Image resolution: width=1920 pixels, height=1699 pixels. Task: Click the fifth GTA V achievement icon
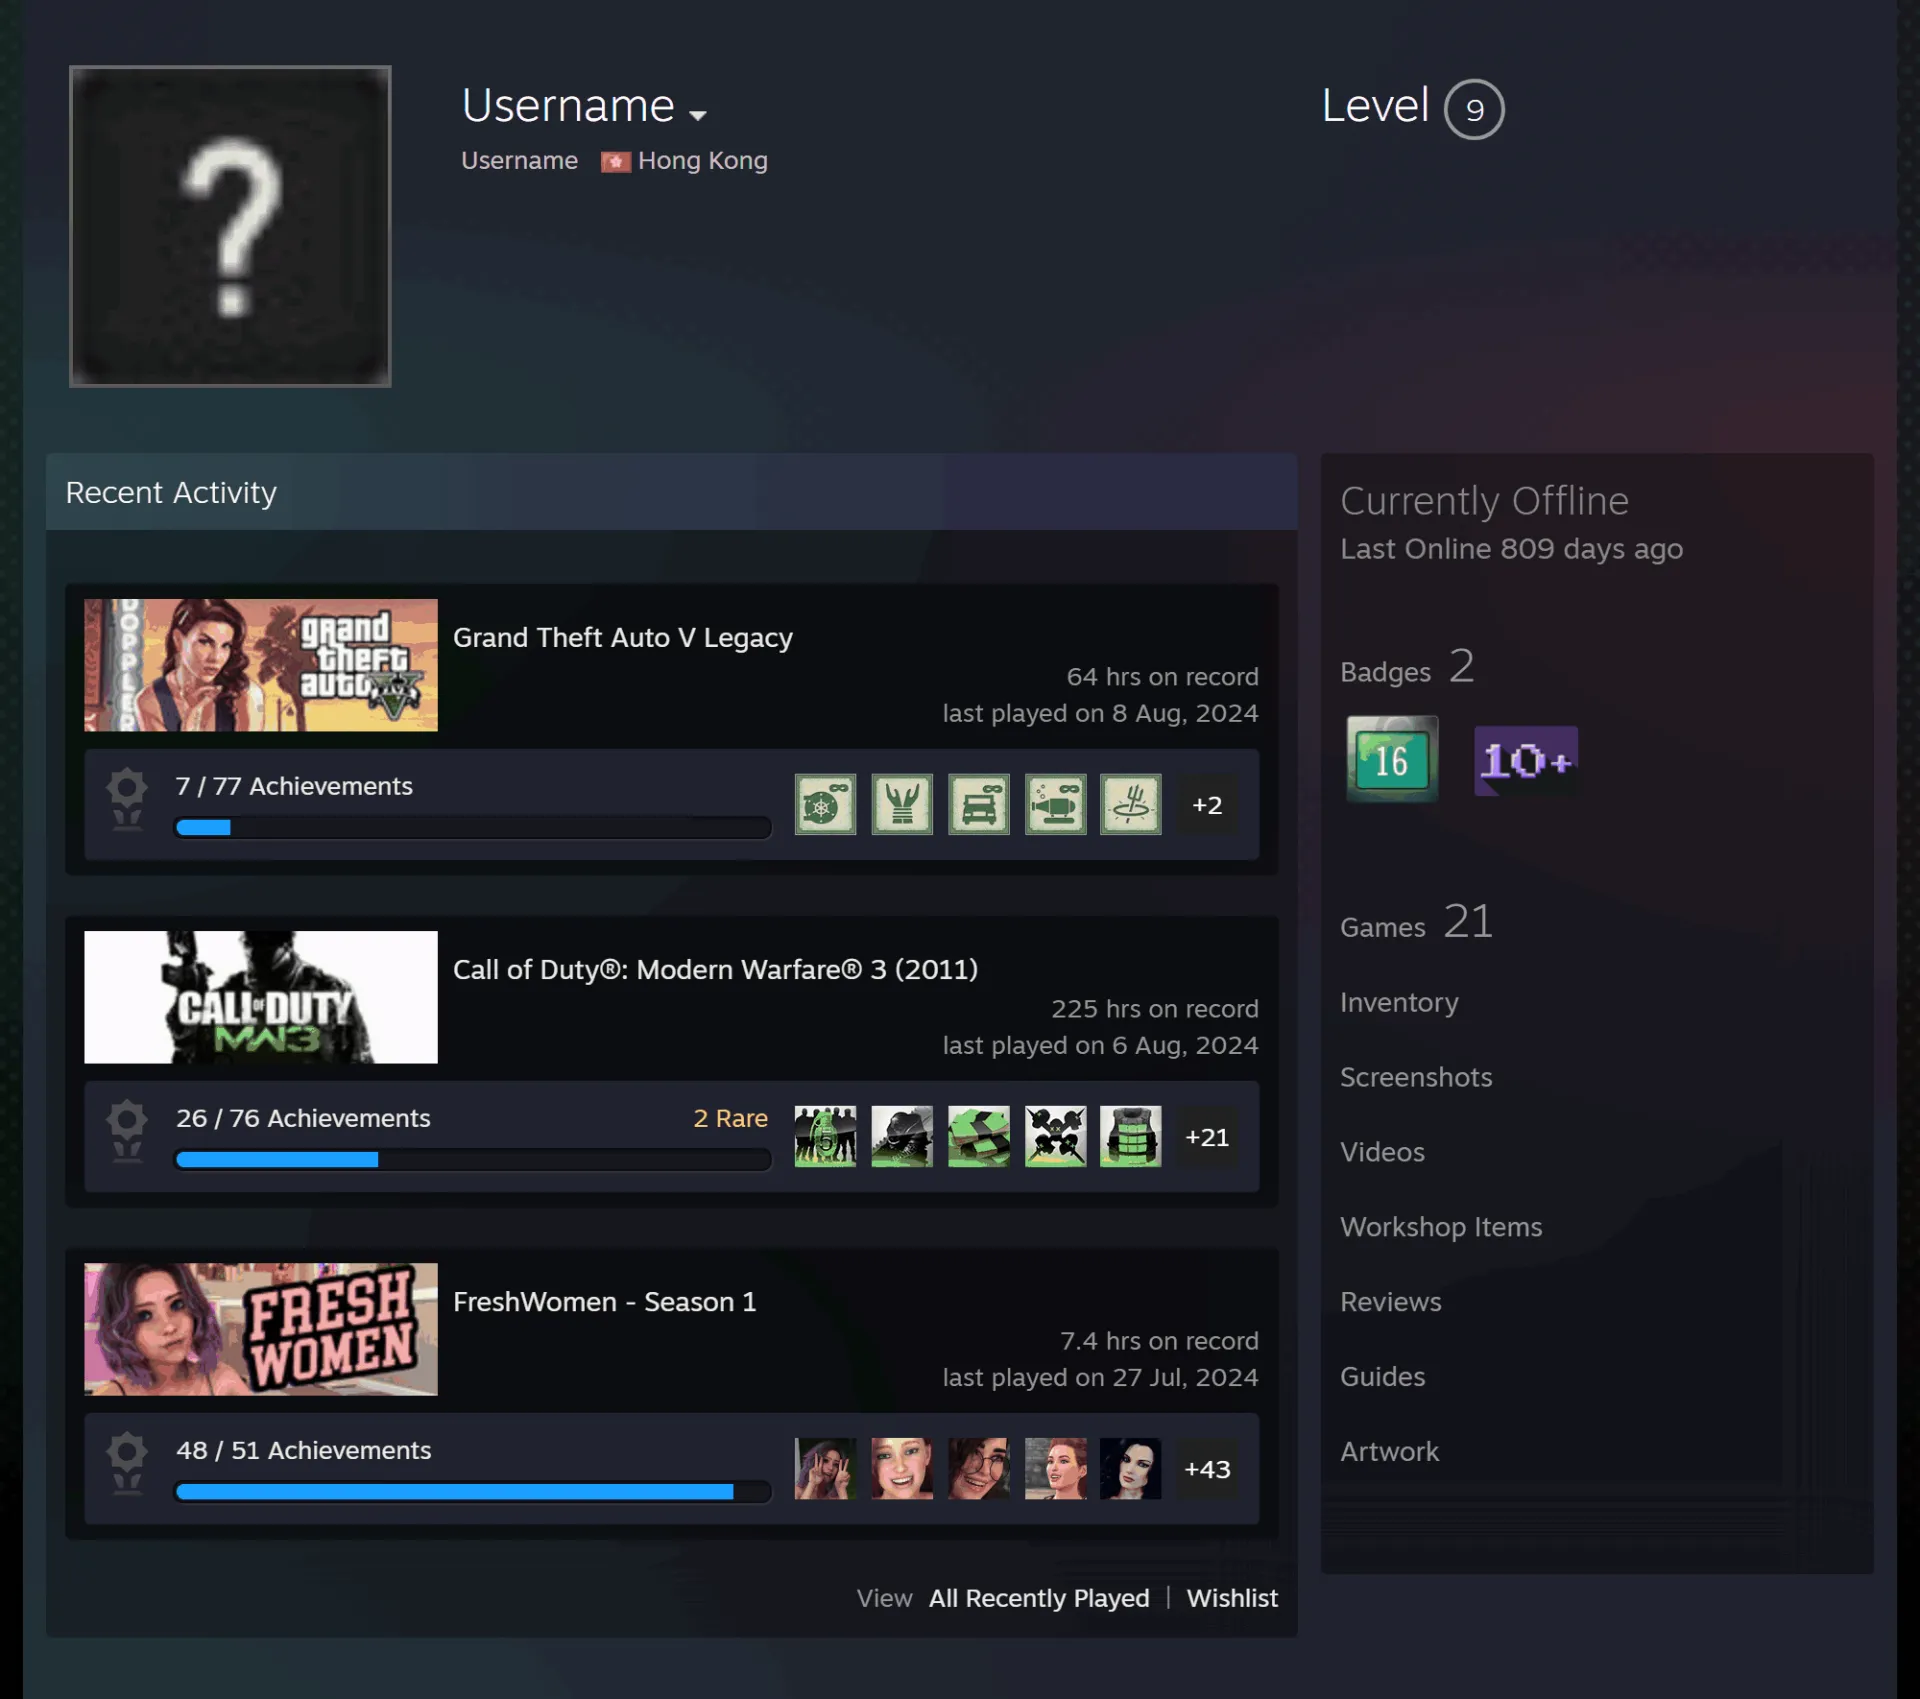click(x=1131, y=804)
